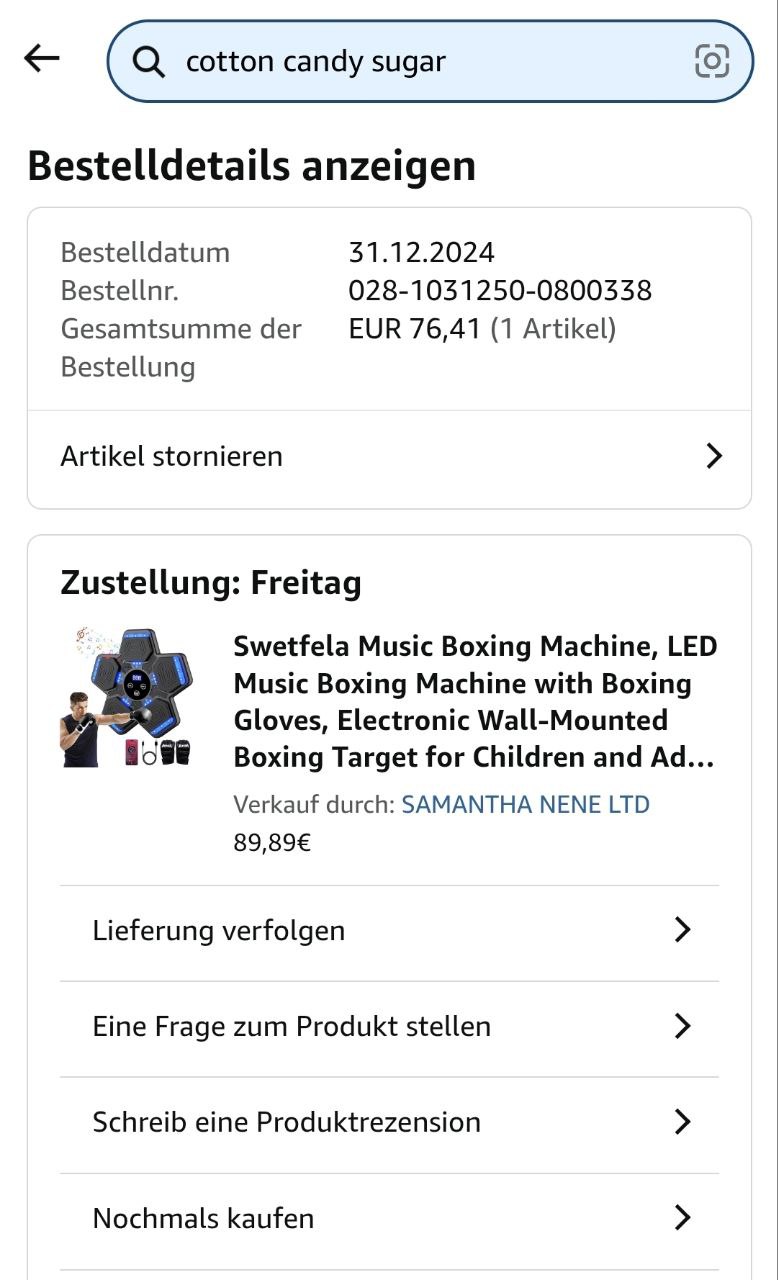Tap the back arrow icon
The image size is (778, 1280).
coord(42,59)
